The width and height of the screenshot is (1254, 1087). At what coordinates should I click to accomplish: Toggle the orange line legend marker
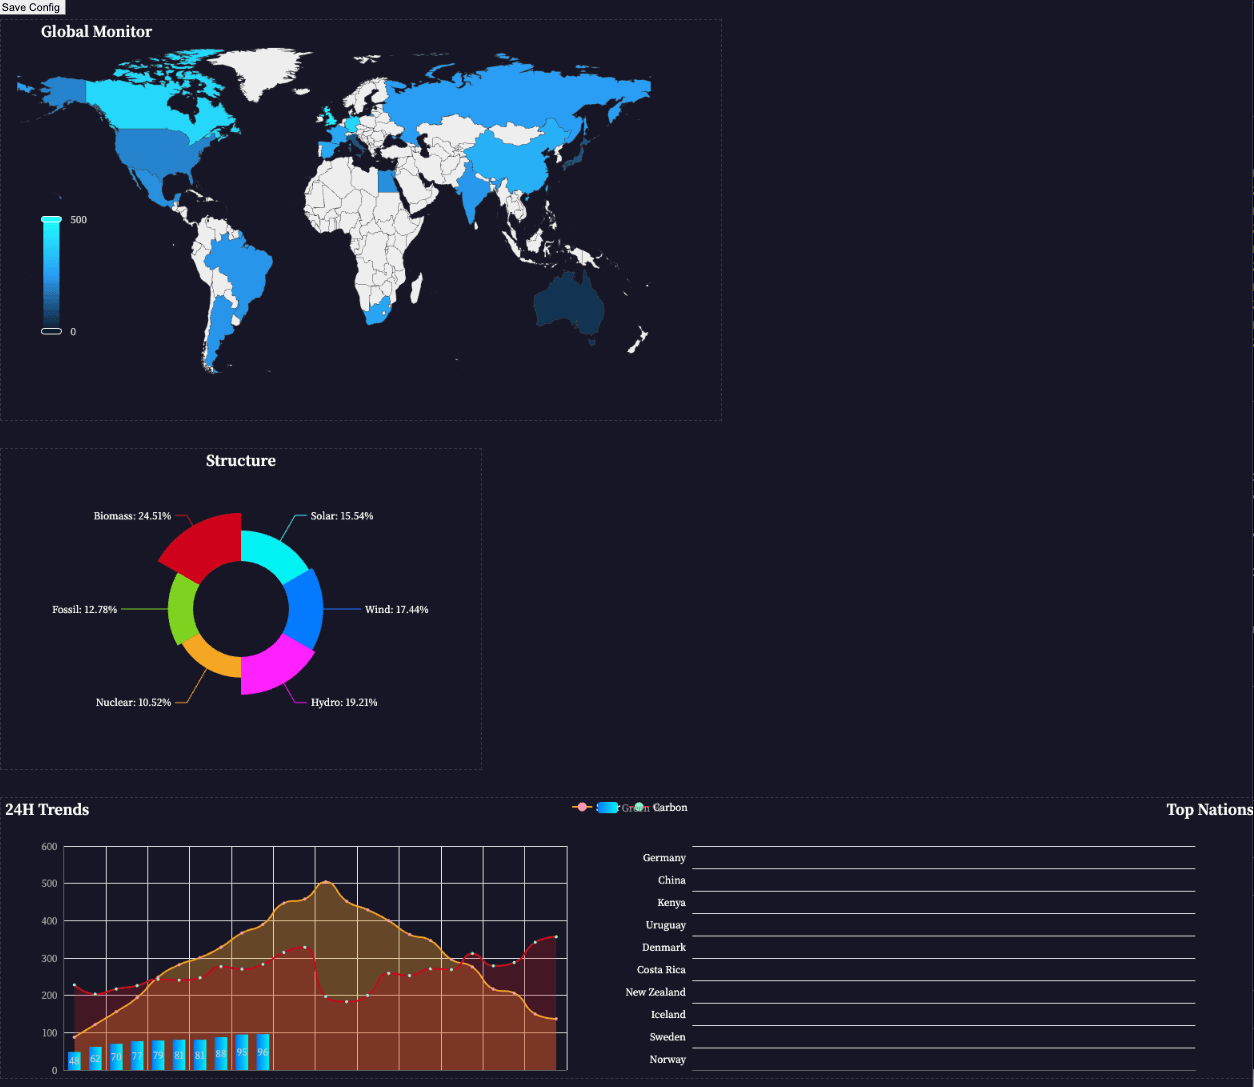(582, 807)
